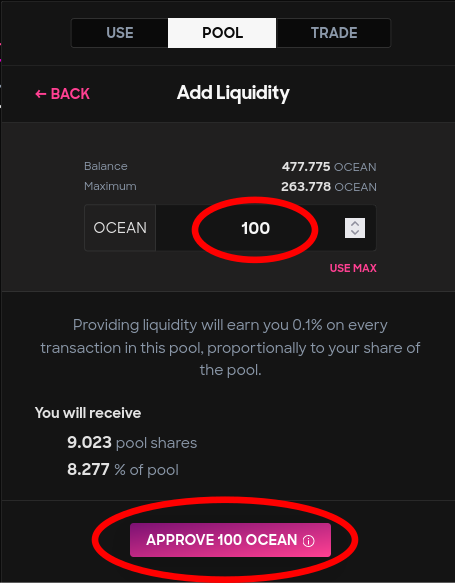Click the You will receive heading
This screenshot has height=583, width=455.
tap(88, 413)
